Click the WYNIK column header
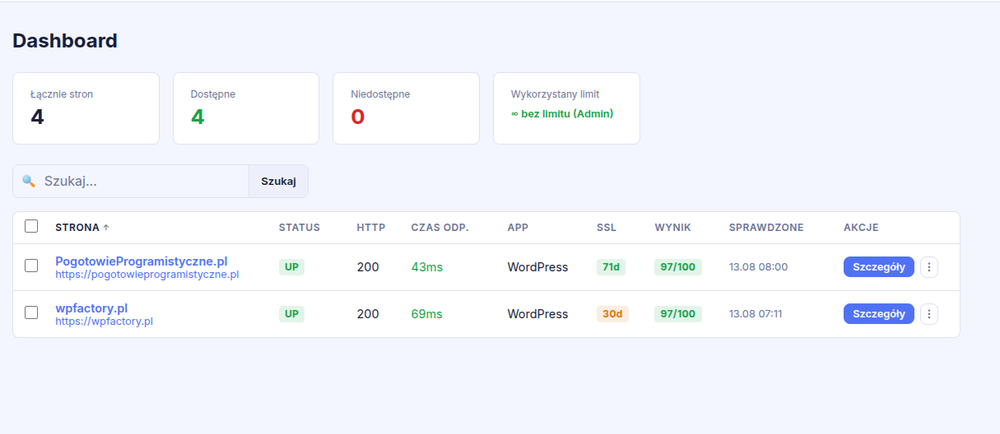Viewport: 1000px width, 434px height. coord(673,228)
